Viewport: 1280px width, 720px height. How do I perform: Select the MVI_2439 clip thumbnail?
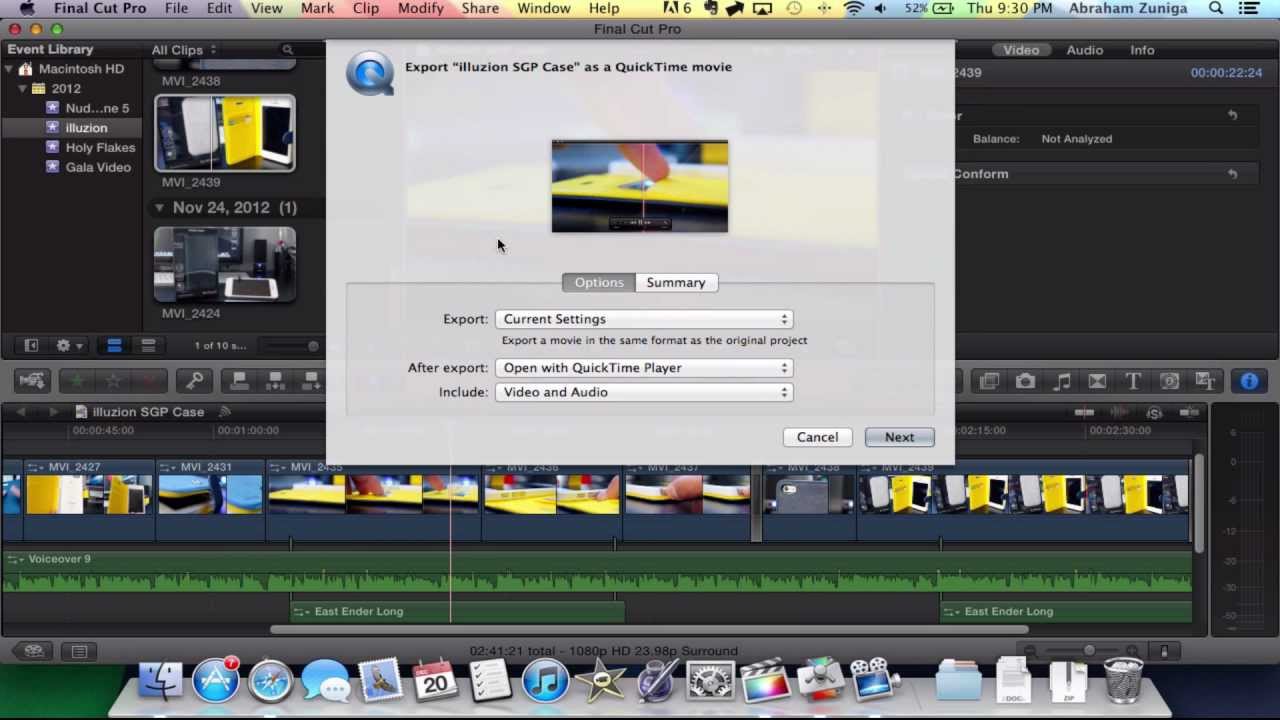pos(225,133)
